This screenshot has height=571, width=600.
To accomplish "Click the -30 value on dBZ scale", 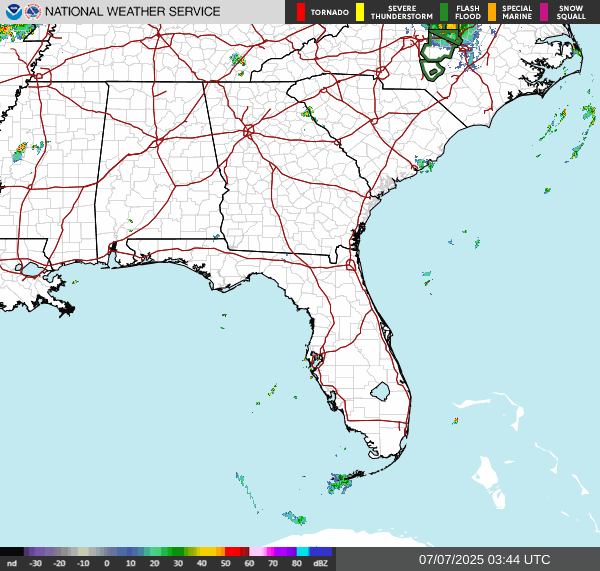I will coord(36,563).
